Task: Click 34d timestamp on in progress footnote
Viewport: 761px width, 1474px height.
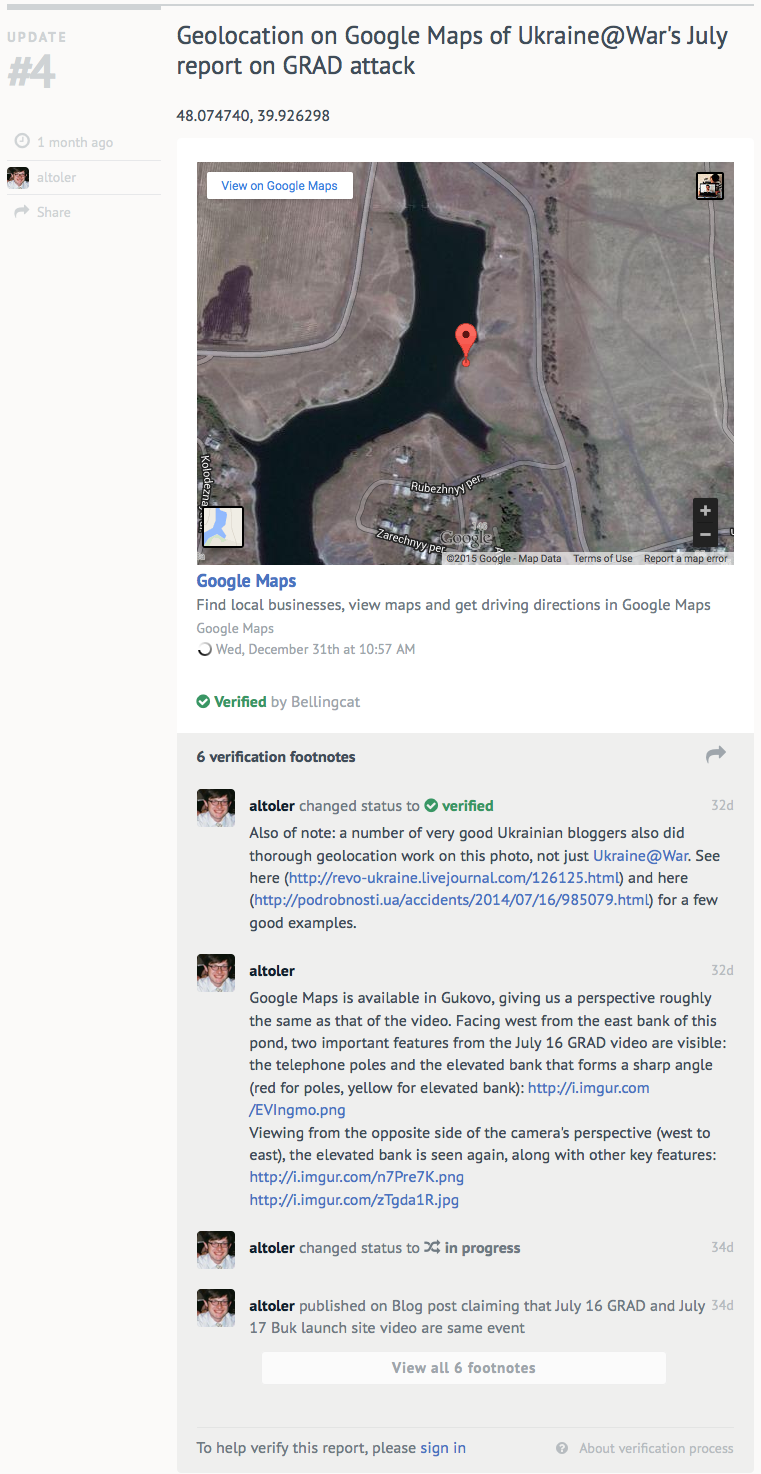Action: (x=722, y=1247)
